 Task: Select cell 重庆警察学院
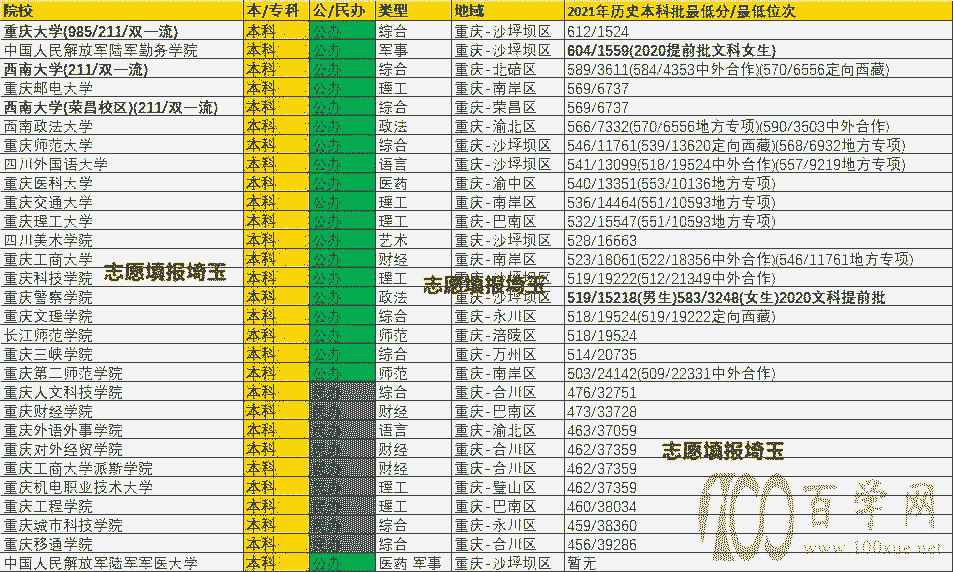point(122,297)
